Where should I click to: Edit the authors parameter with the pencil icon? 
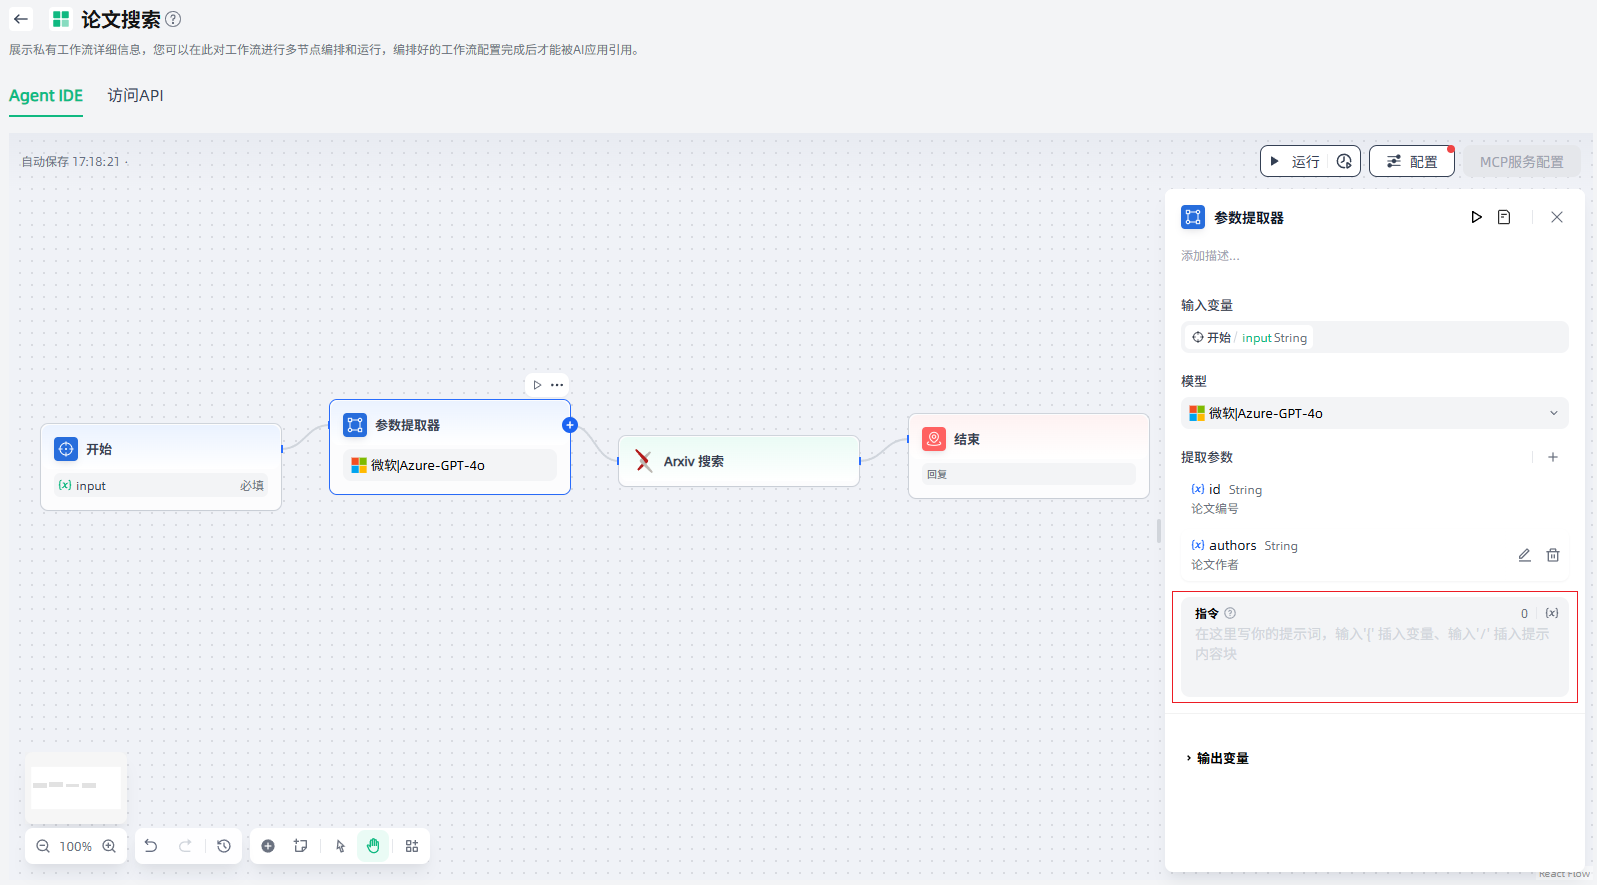tap(1524, 555)
